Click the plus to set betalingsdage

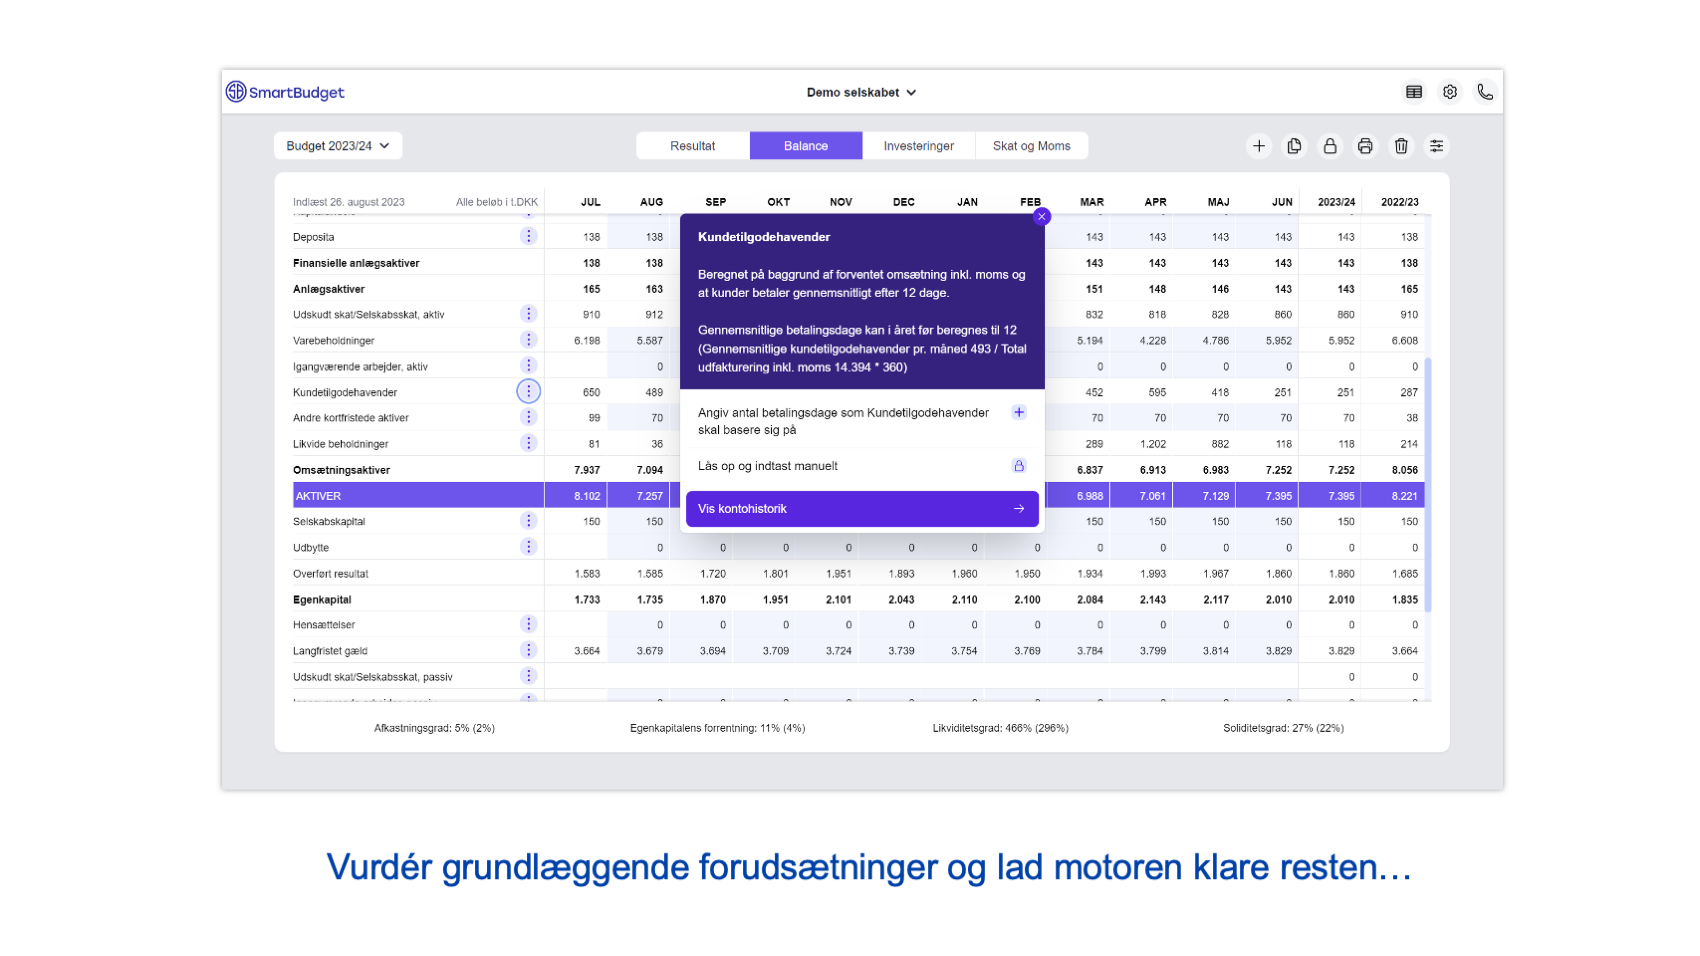(x=1019, y=411)
